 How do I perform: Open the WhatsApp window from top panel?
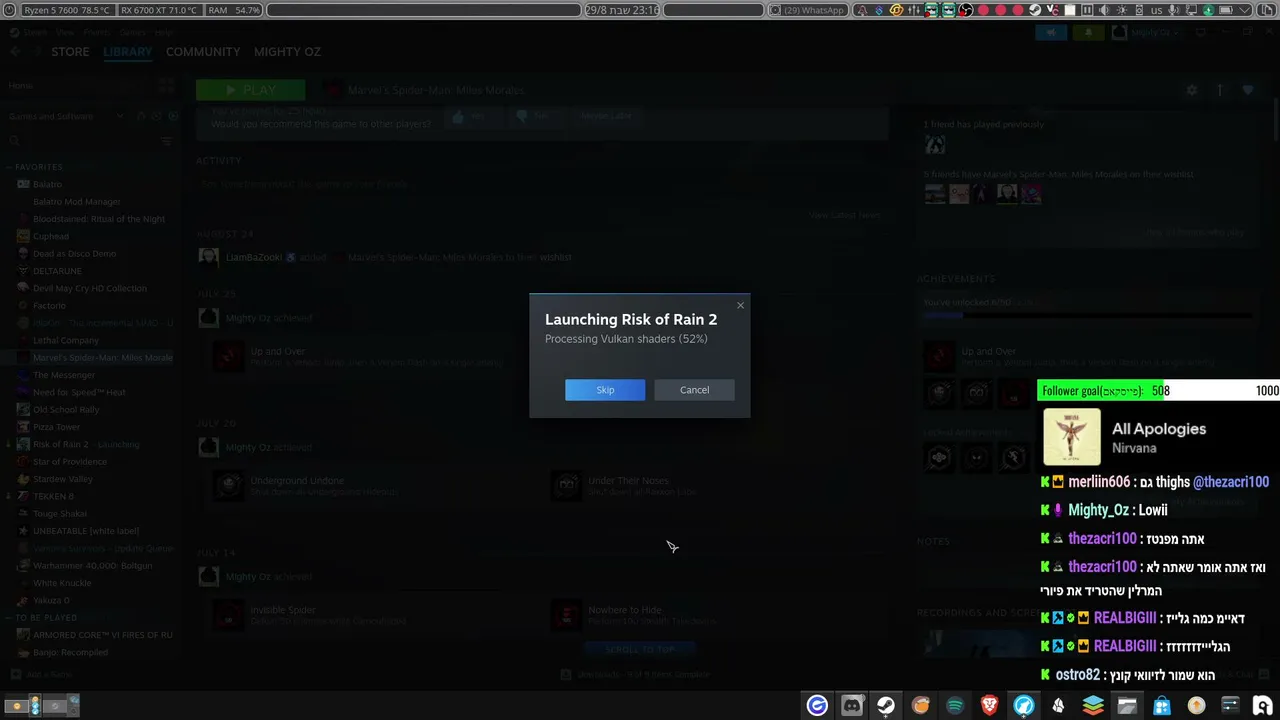806,10
